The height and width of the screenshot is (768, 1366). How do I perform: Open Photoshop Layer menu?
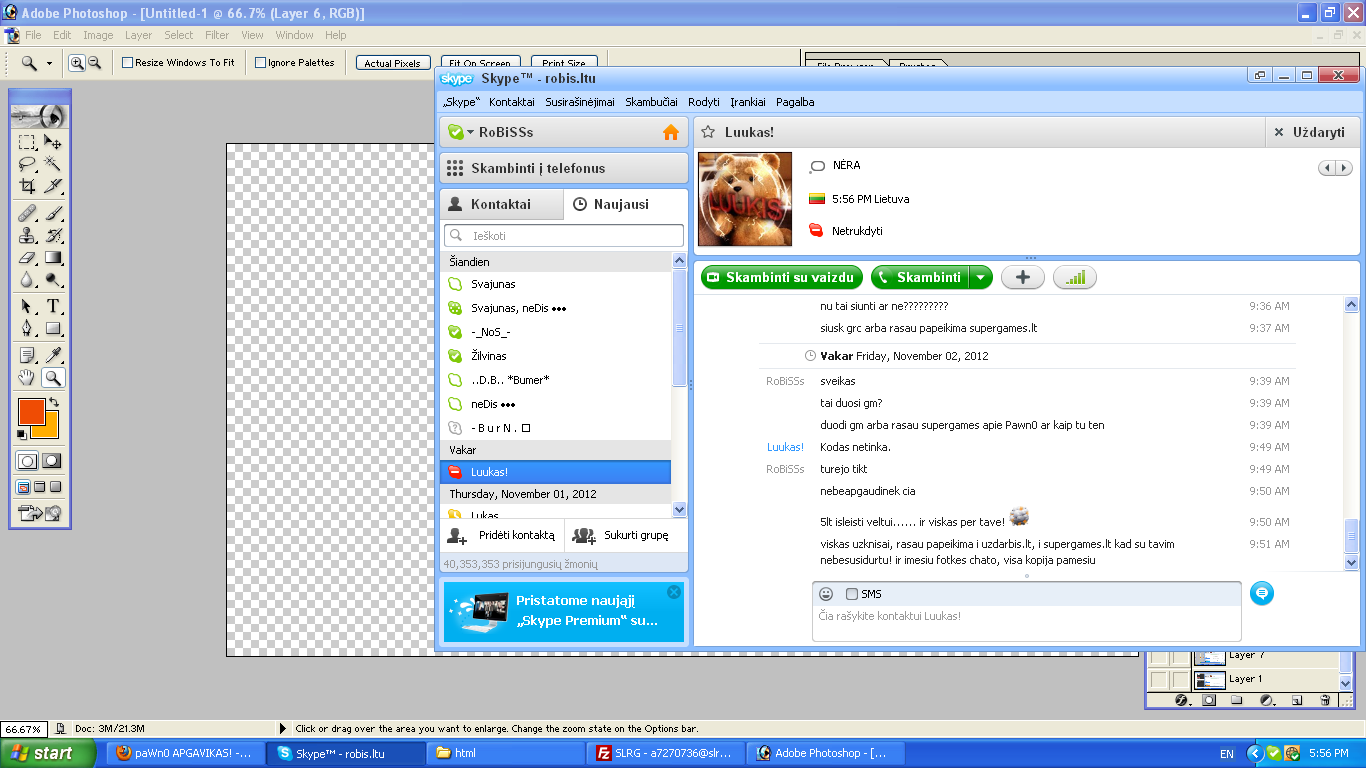(139, 35)
